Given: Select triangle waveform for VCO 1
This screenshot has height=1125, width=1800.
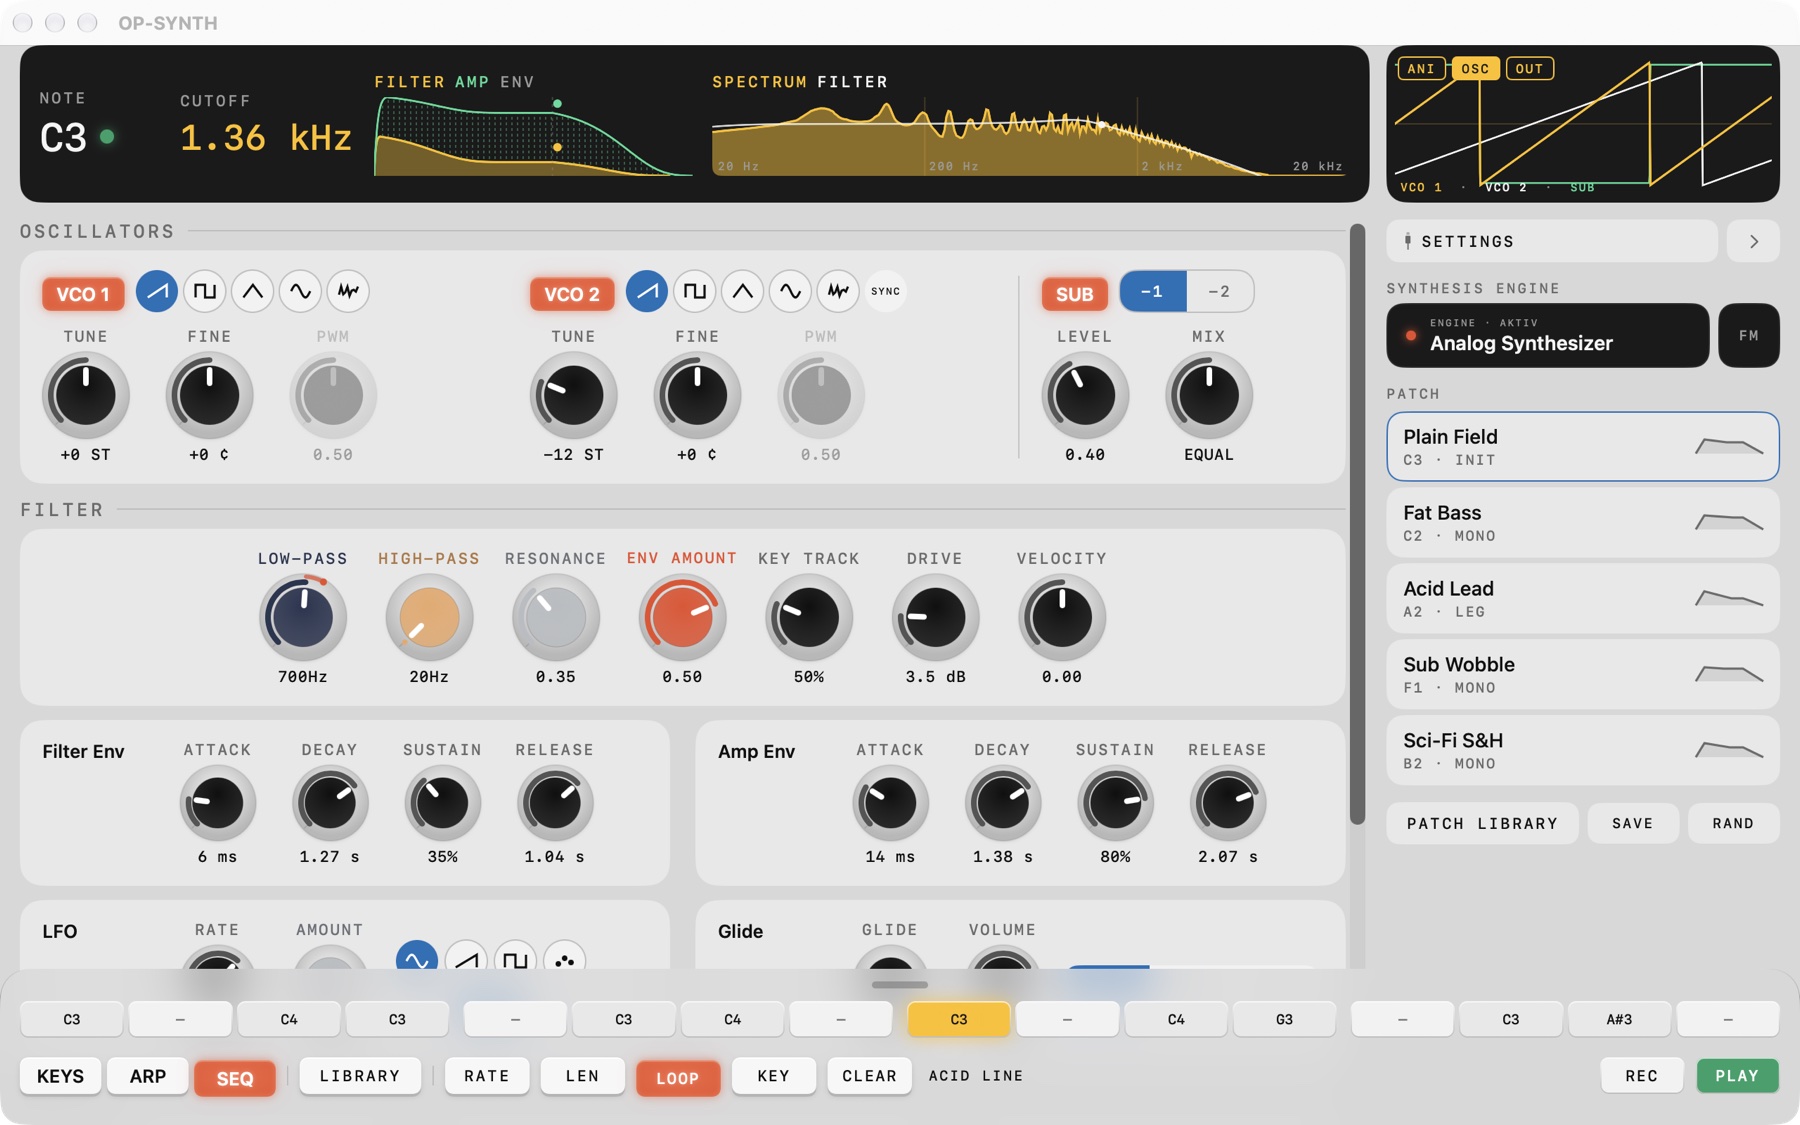Looking at the screenshot, I should (253, 292).
